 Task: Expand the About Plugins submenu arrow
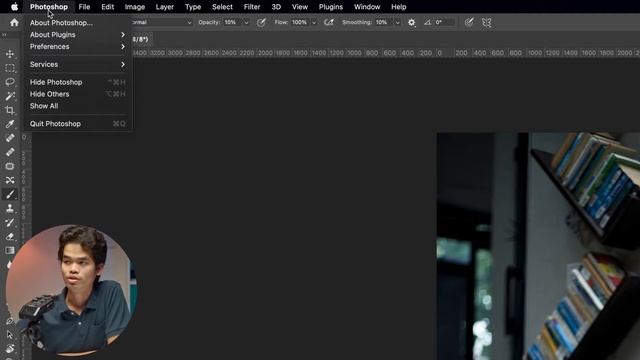(123, 35)
